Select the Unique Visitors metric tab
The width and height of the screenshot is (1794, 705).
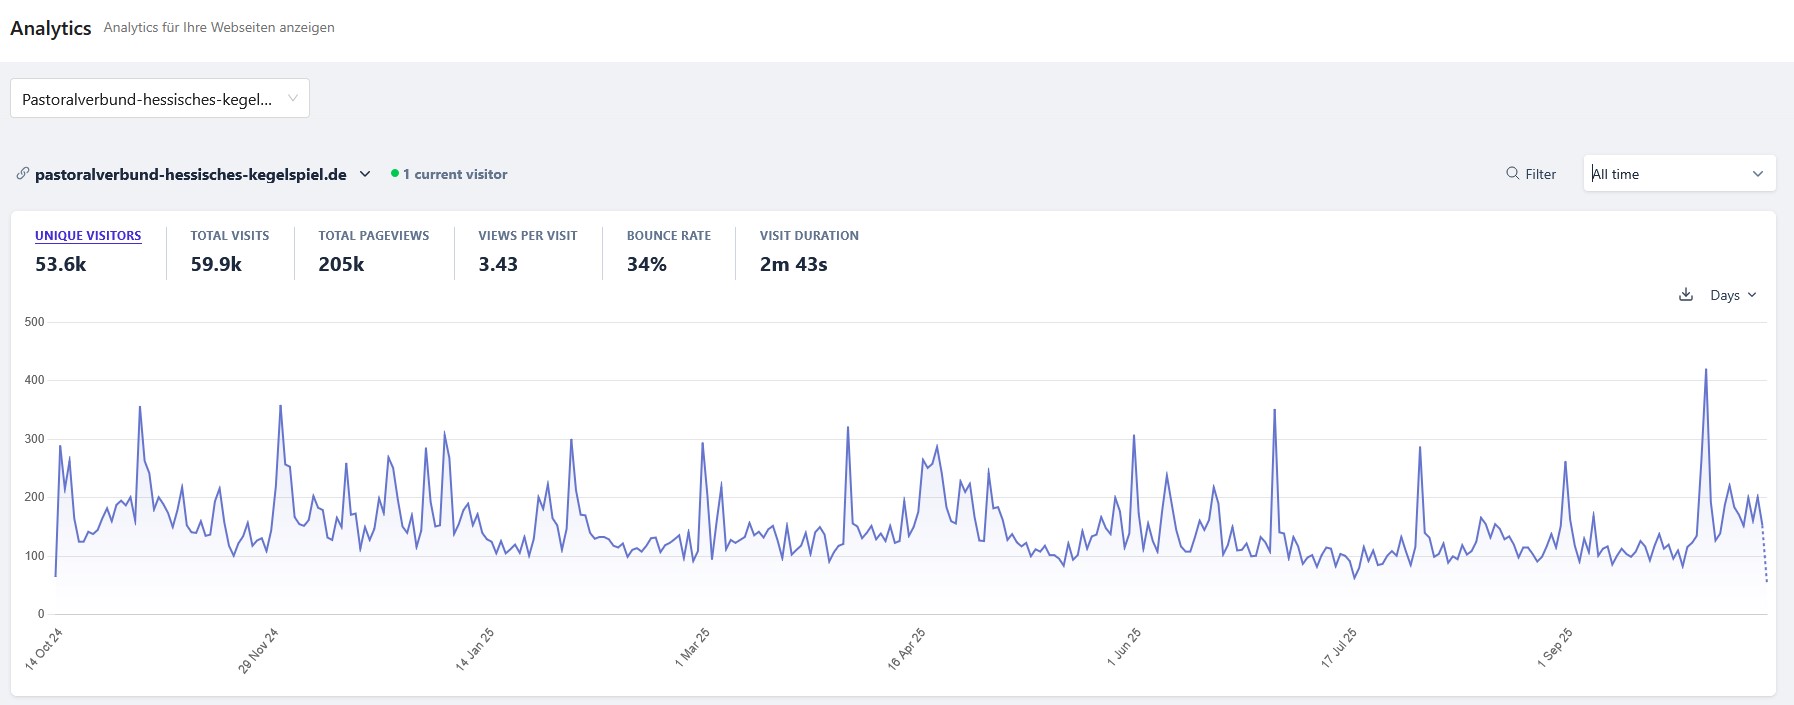pos(88,236)
